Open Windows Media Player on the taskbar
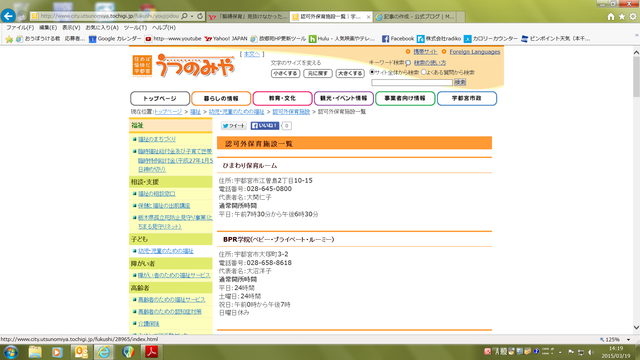Viewport: 640px width, 360px height. click(57, 352)
